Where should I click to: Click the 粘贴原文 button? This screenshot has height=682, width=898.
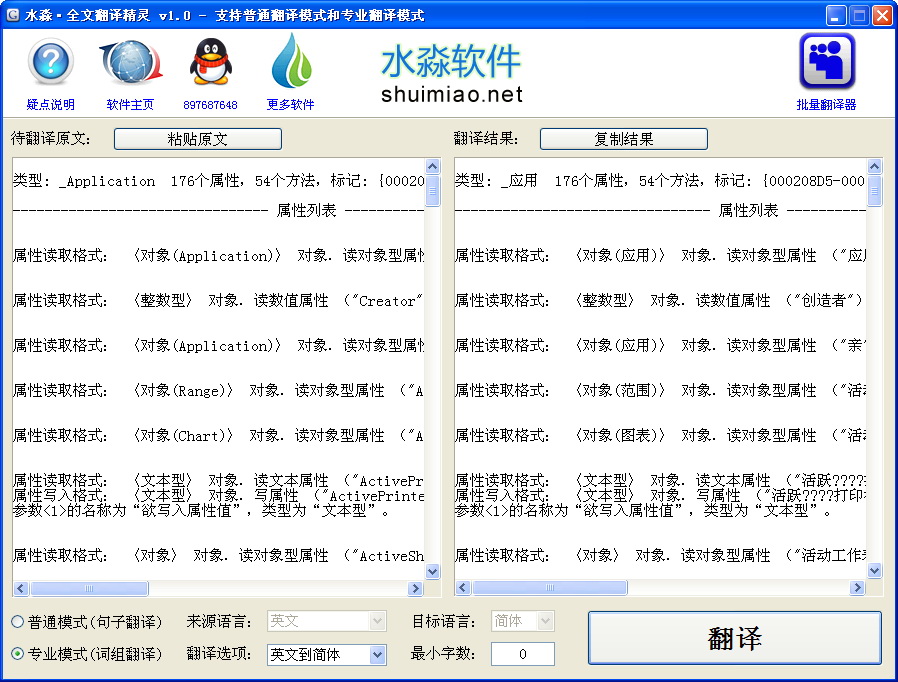tap(198, 139)
